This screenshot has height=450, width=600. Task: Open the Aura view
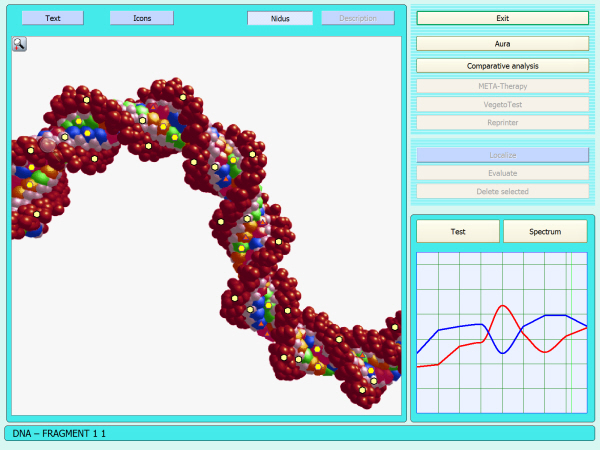(x=502, y=44)
